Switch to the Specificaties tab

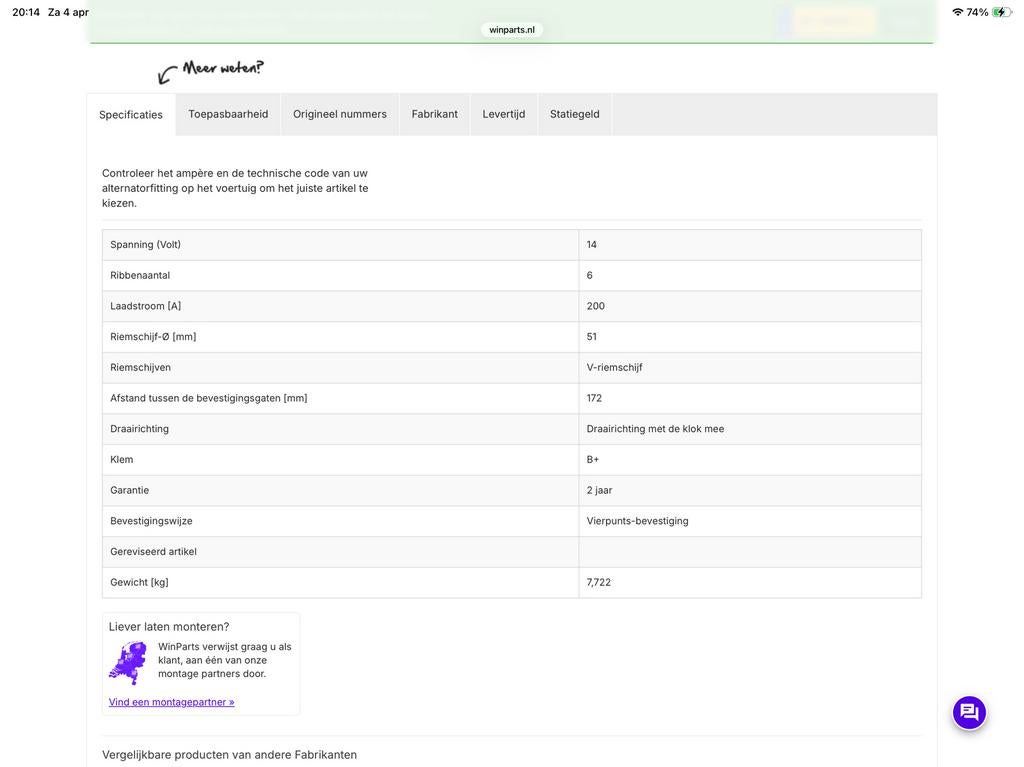pos(131,115)
